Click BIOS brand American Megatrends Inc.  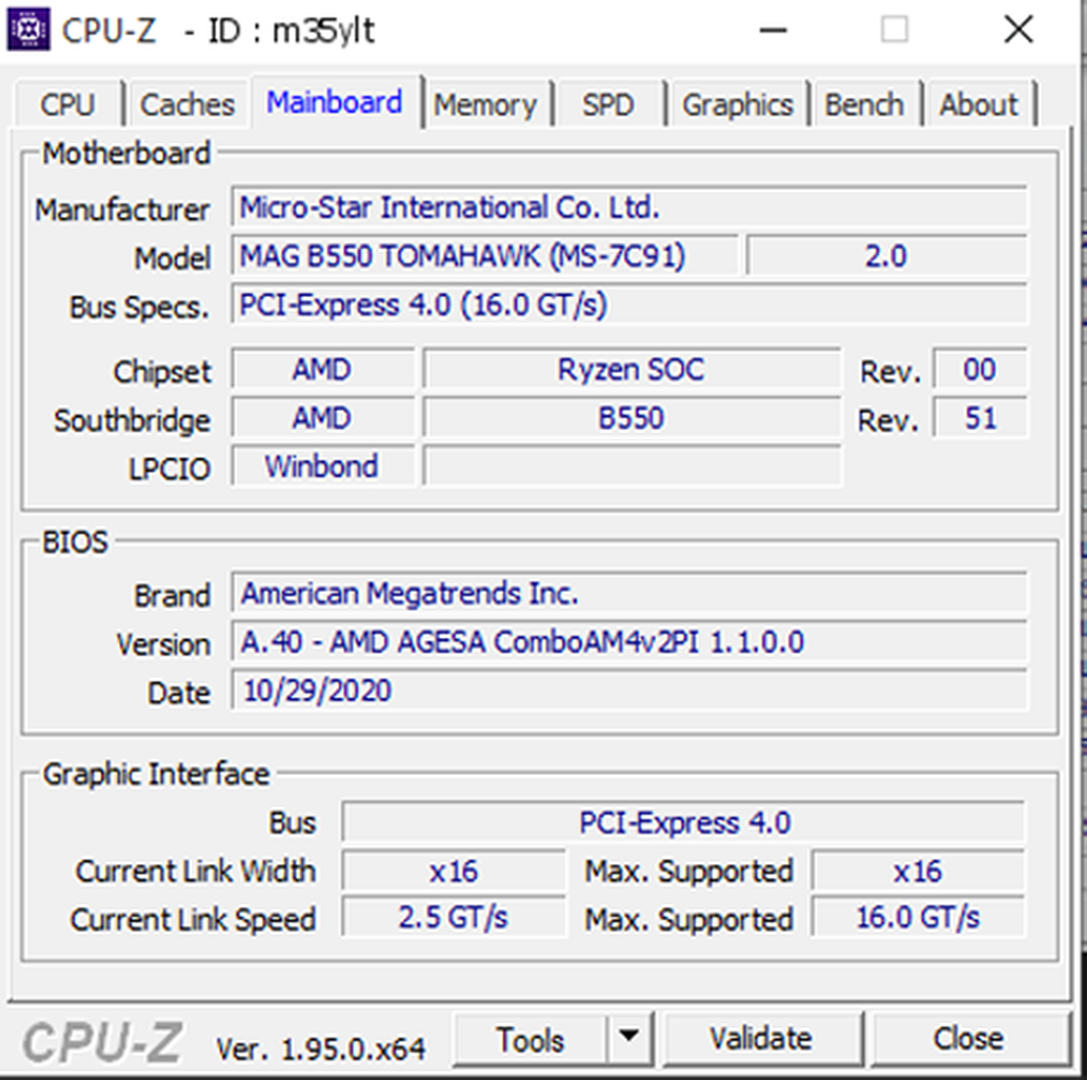pos(629,593)
